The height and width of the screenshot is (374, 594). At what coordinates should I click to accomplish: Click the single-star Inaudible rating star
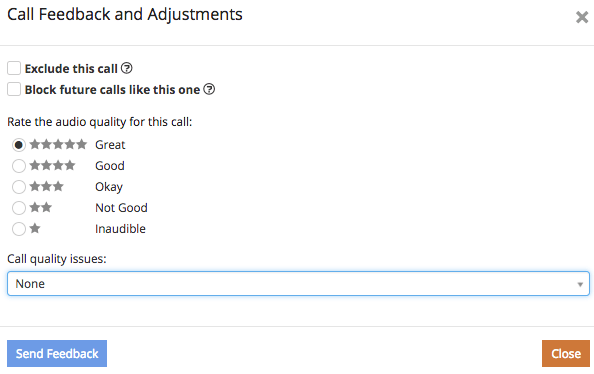pyautogui.click(x=35, y=228)
